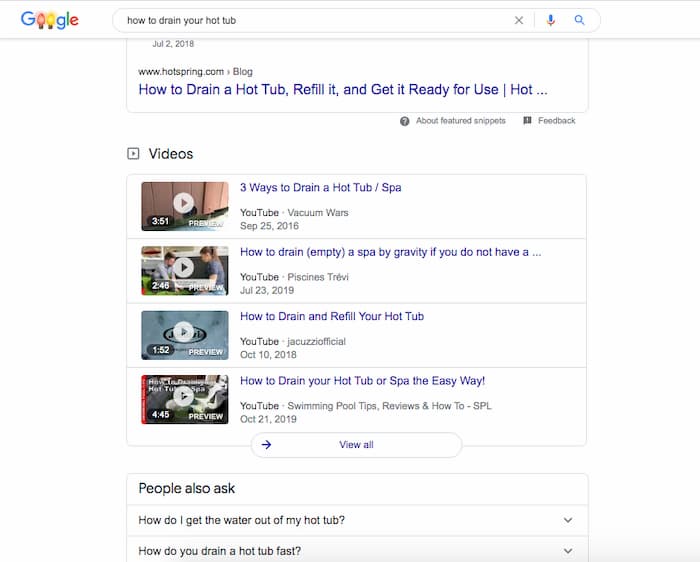Clear the search box with X icon
Viewport: 700px width, 562px height.
[x=519, y=20]
